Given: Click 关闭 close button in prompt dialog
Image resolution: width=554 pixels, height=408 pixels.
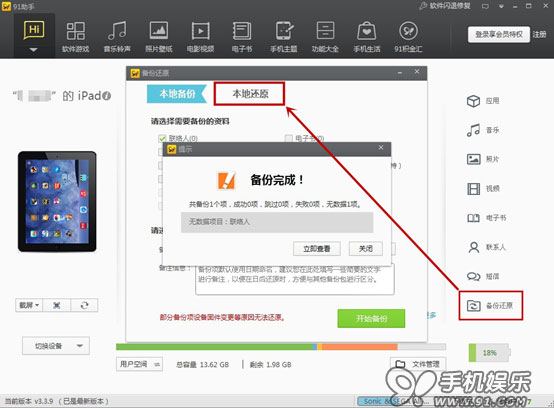Looking at the screenshot, I should [366, 249].
